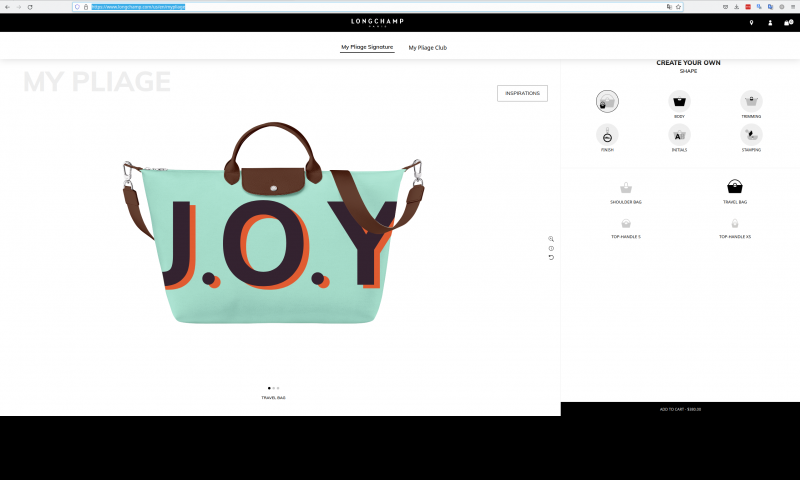Bookmark this page with the star
Image resolution: width=800 pixels, height=480 pixels.
pyautogui.click(x=678, y=7)
